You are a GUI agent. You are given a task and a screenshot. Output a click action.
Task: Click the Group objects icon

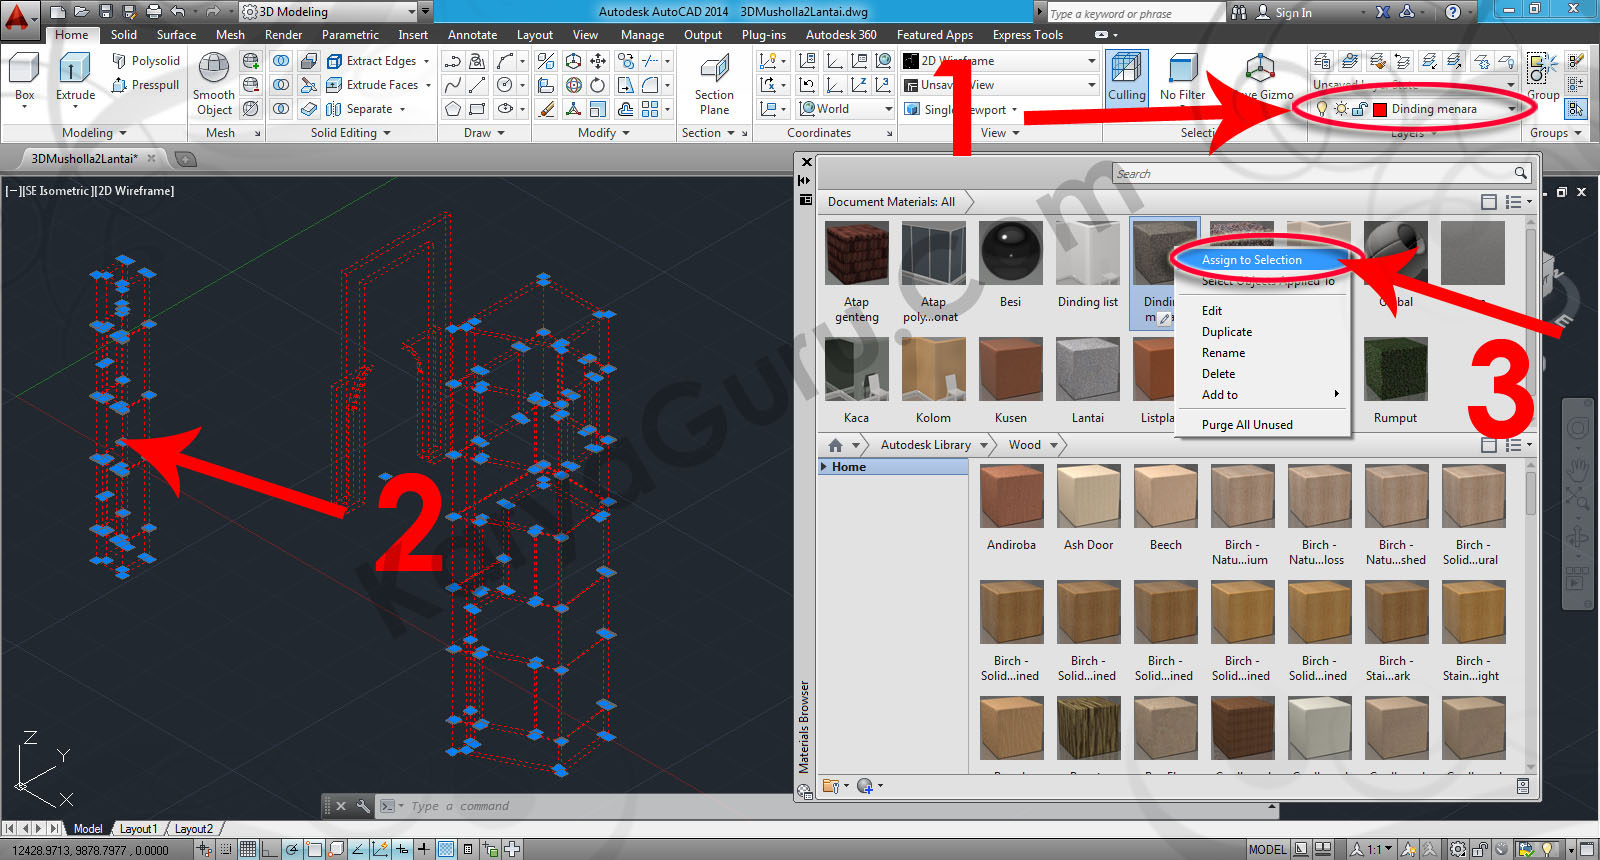1541,70
